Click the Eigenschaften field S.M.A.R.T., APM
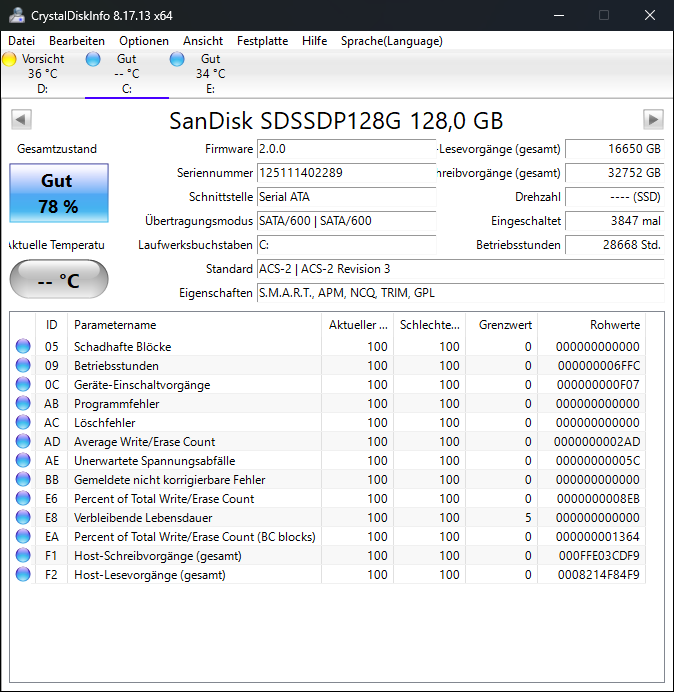Screen dimensions: 674x692 tap(460, 293)
